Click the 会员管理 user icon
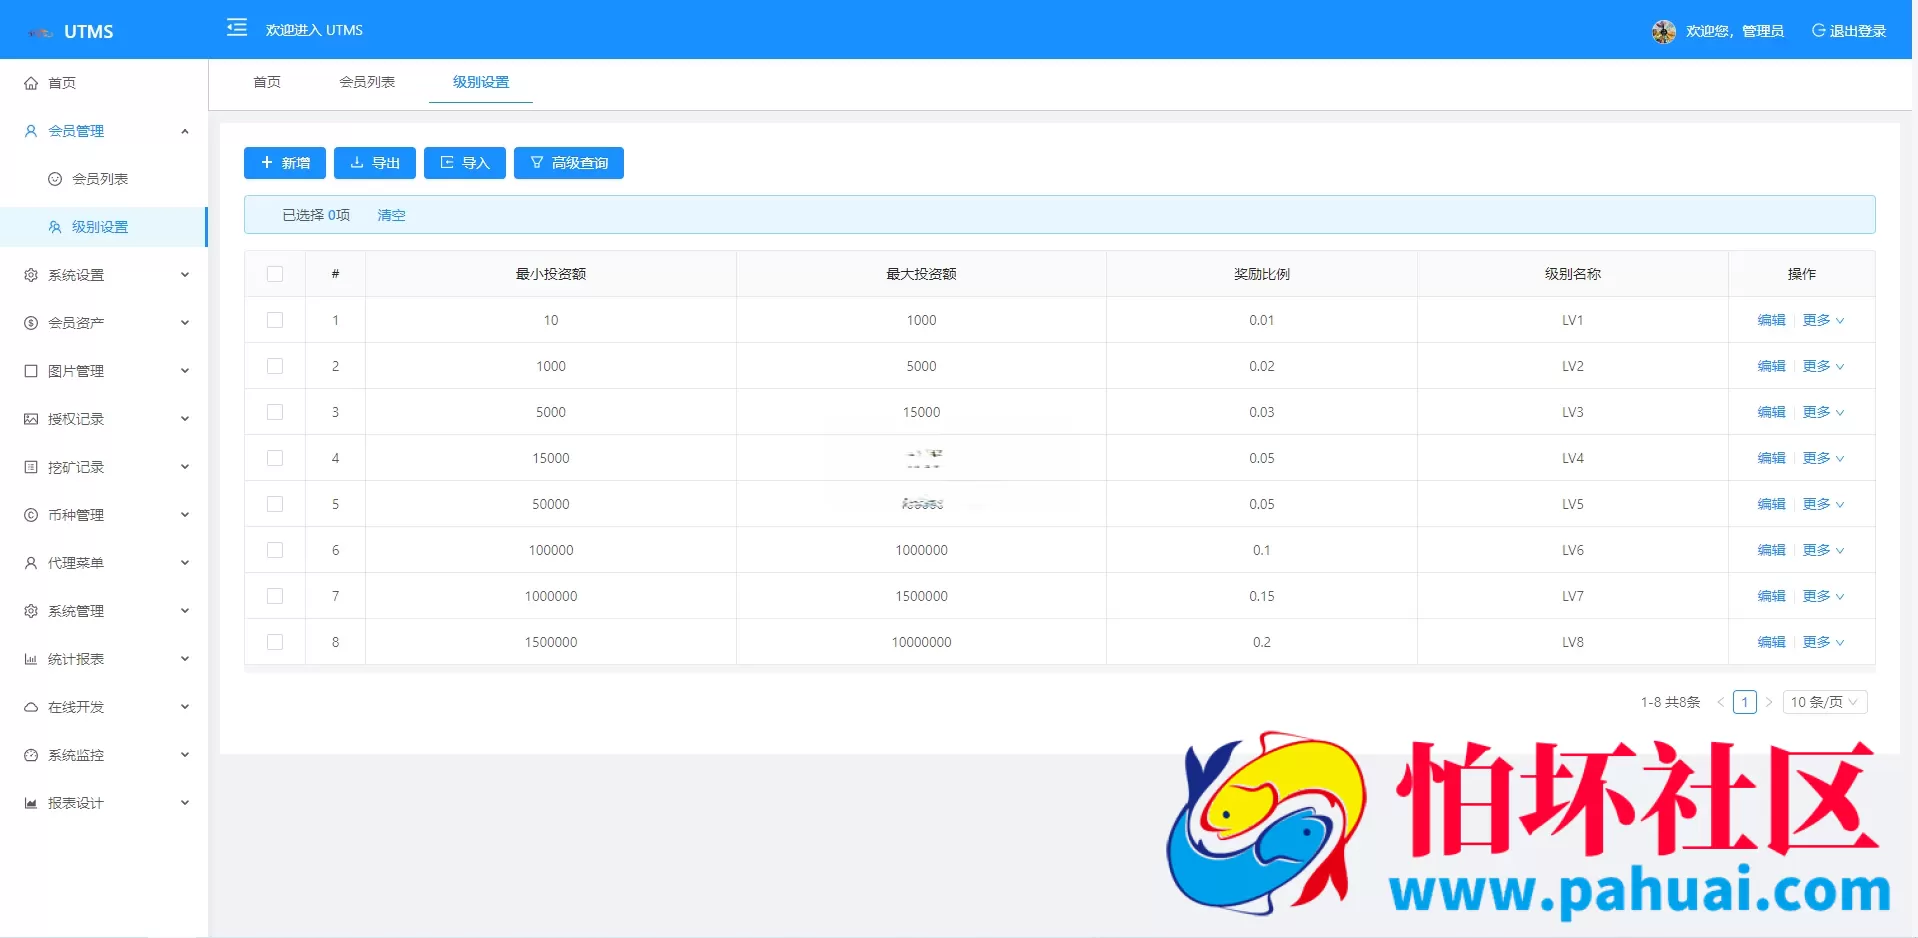This screenshot has width=1918, height=938. click(x=31, y=131)
